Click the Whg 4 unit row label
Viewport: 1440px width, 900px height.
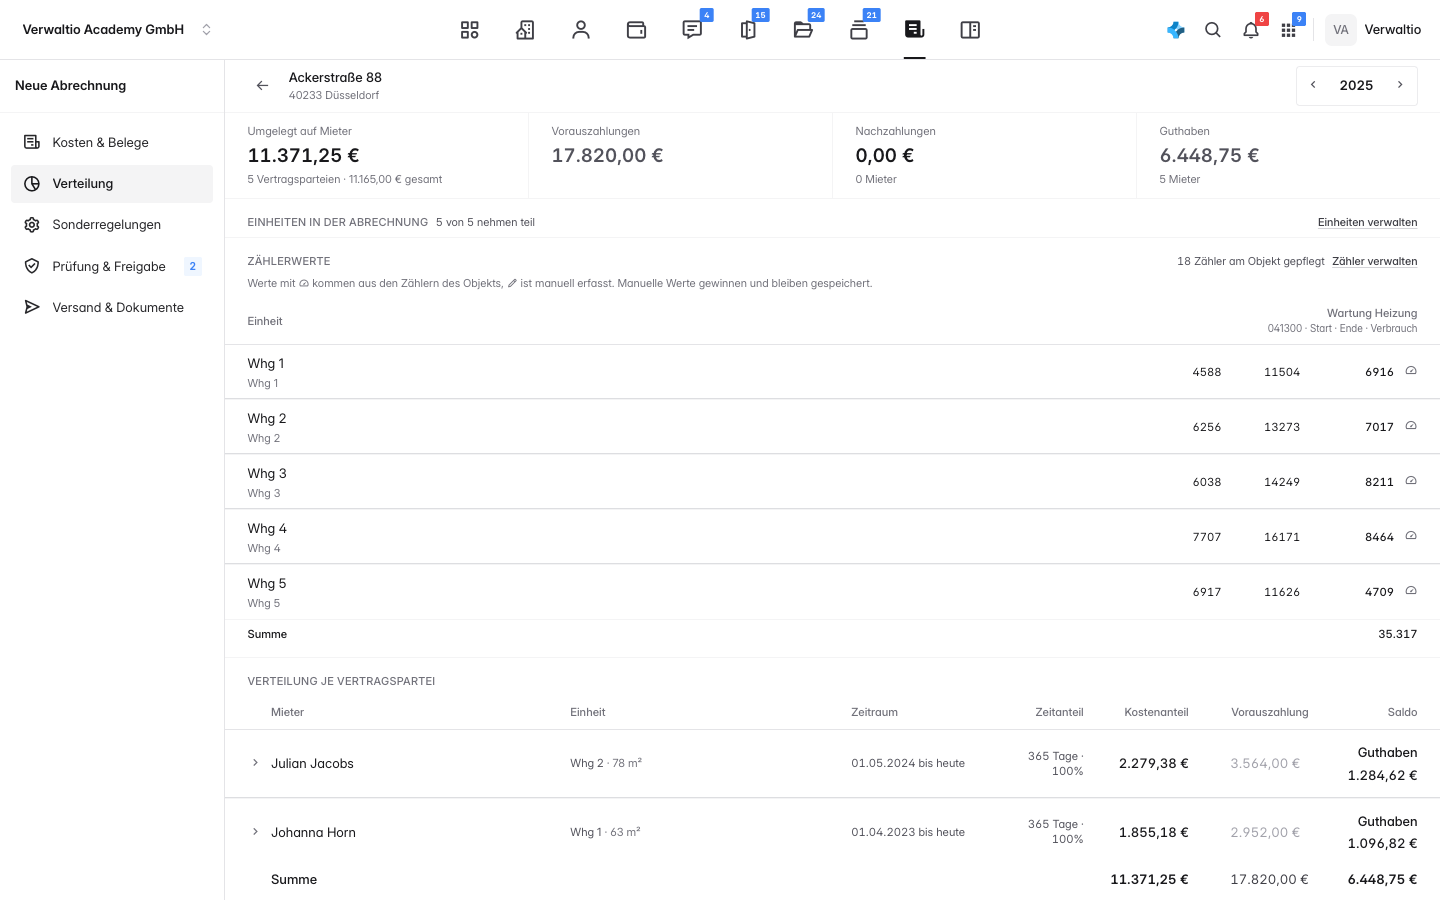pos(267,528)
